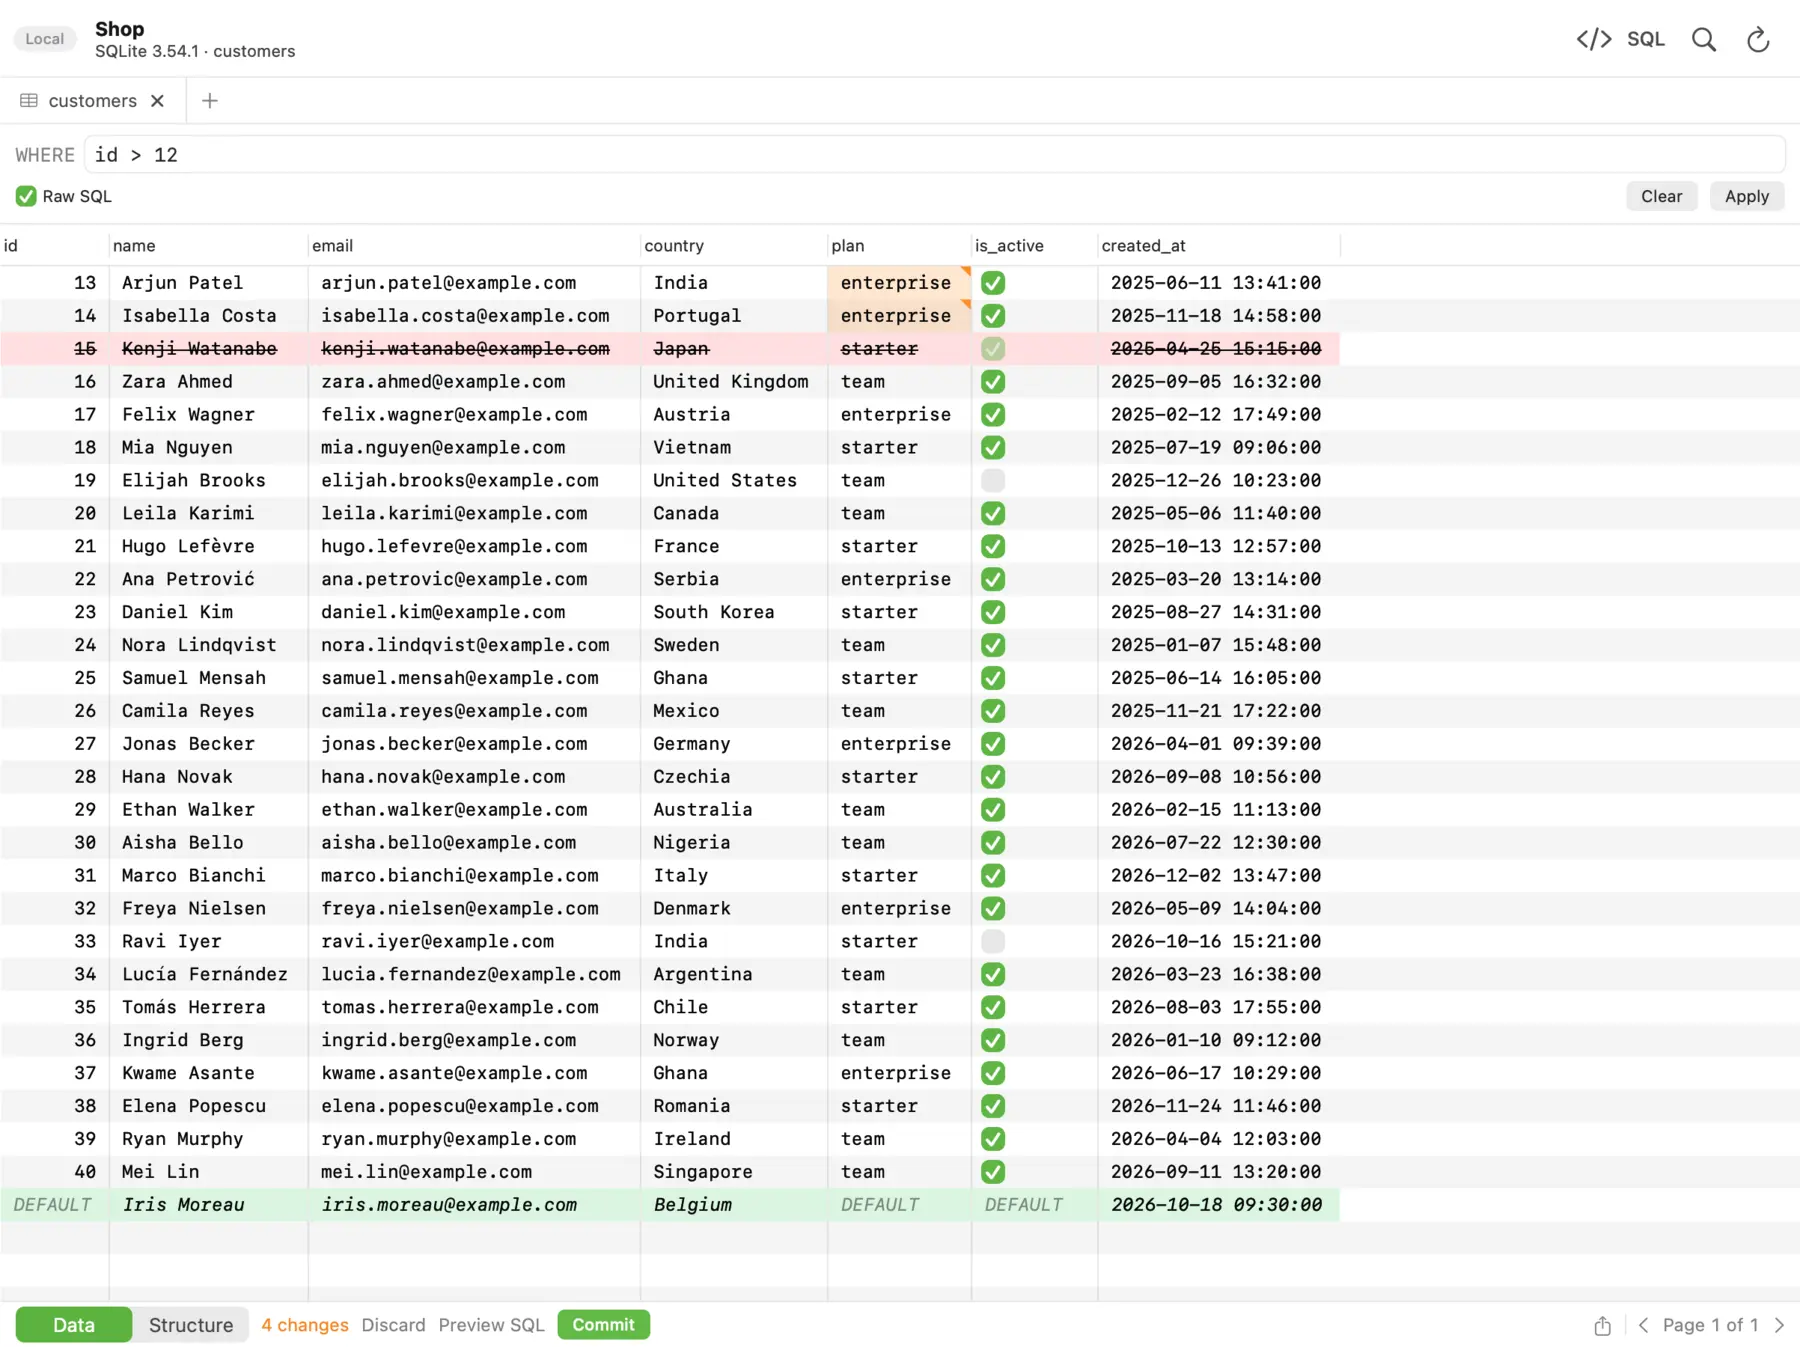This screenshot has width=1800, height=1347.
Task: Go to the next page arrow
Action: click(x=1779, y=1325)
